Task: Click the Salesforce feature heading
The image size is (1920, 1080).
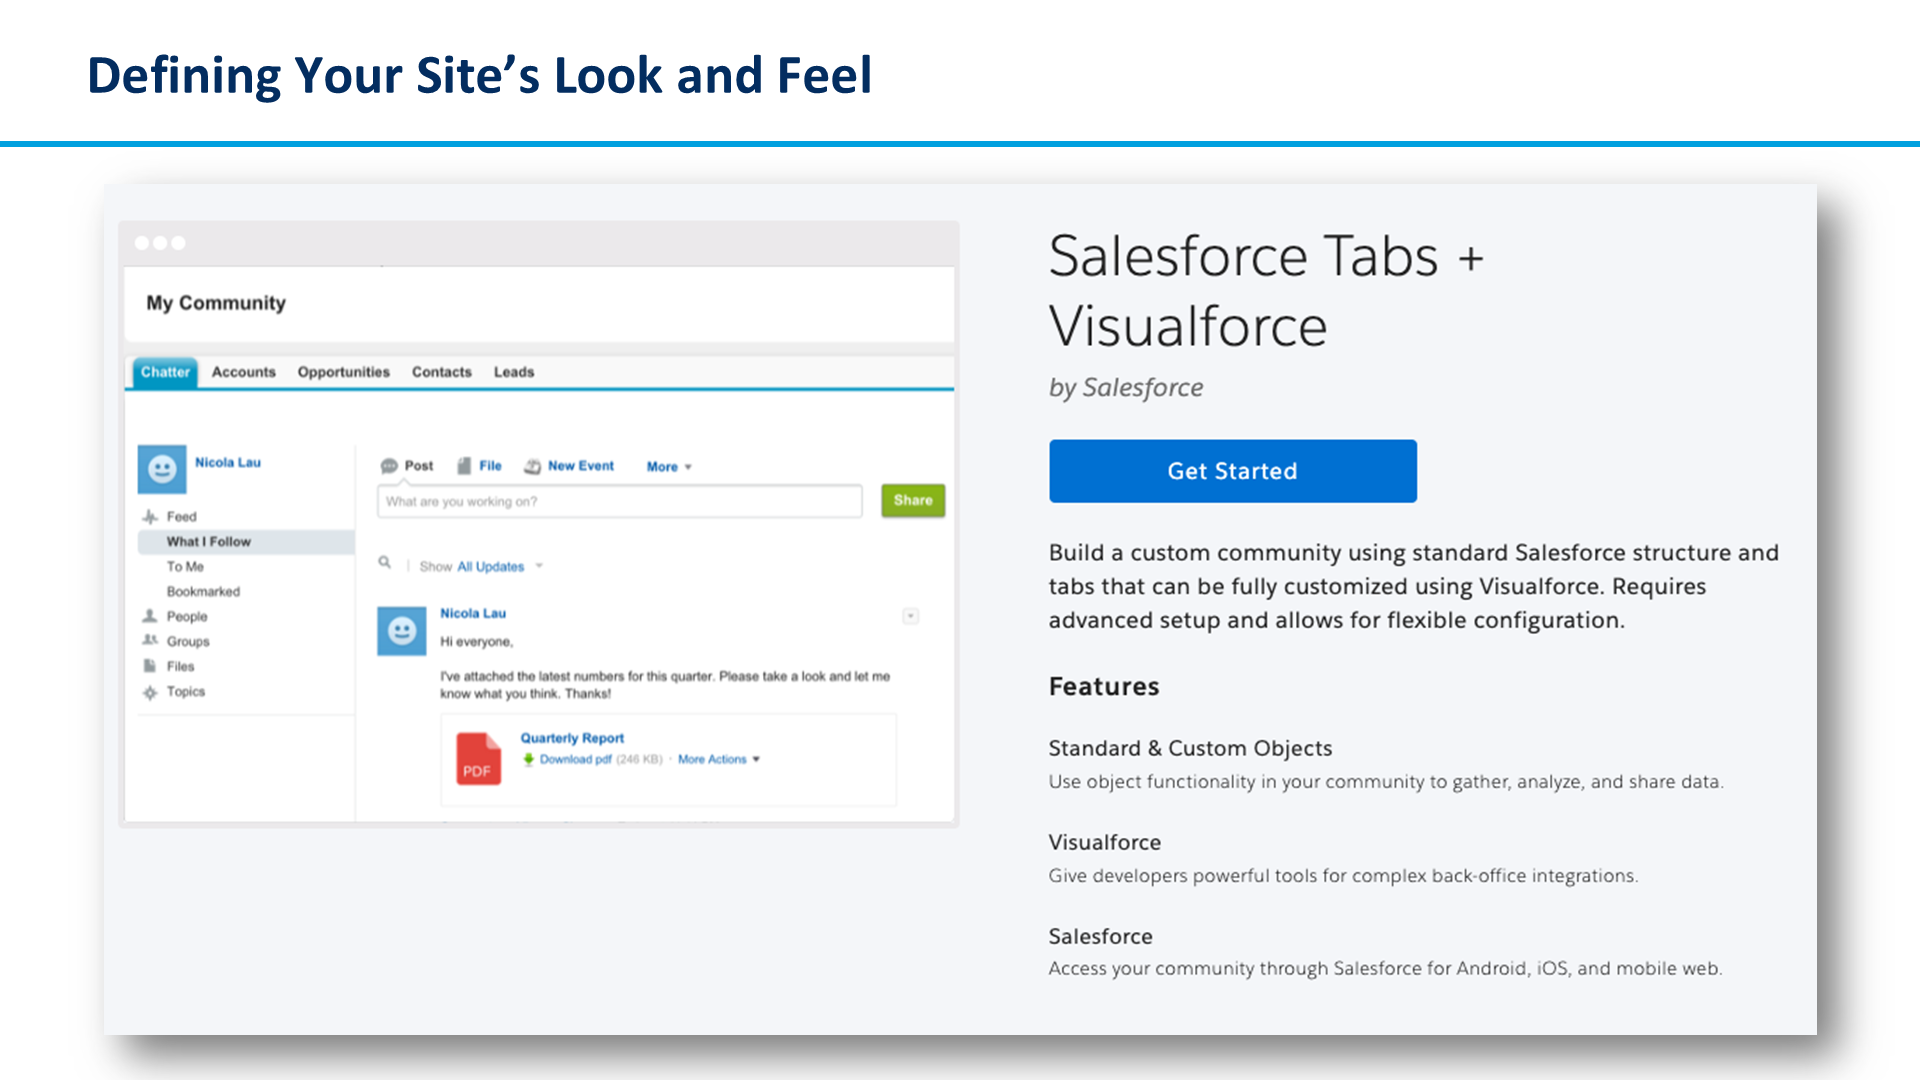Action: [x=1100, y=936]
